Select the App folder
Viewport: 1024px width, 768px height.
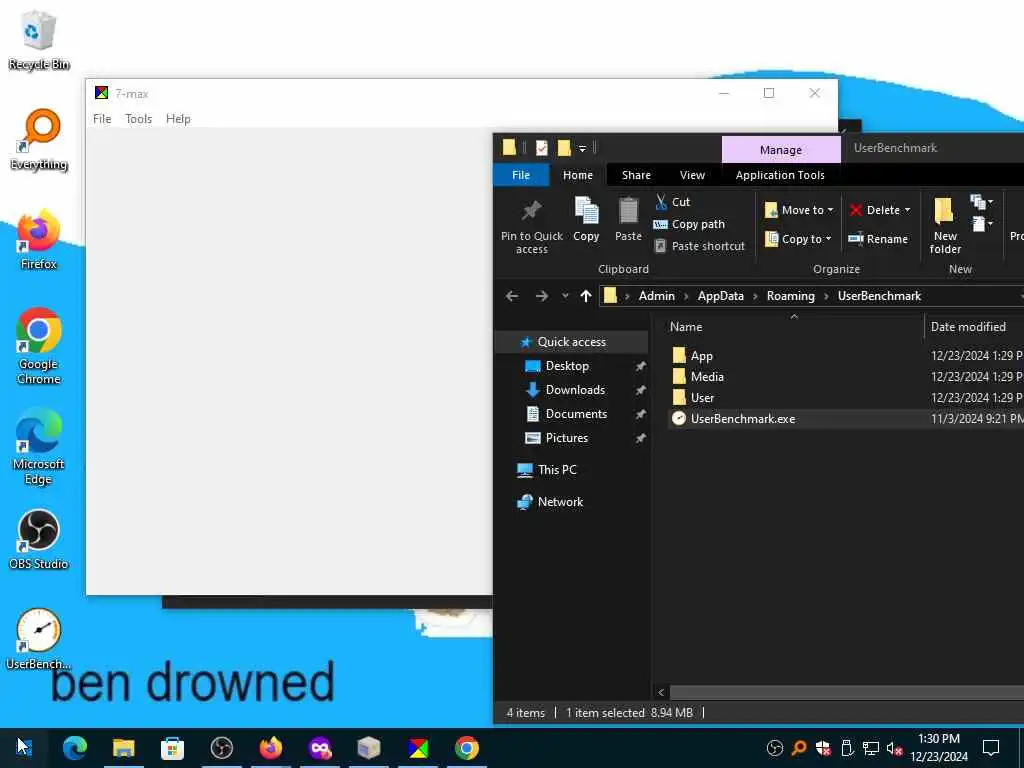tap(701, 356)
